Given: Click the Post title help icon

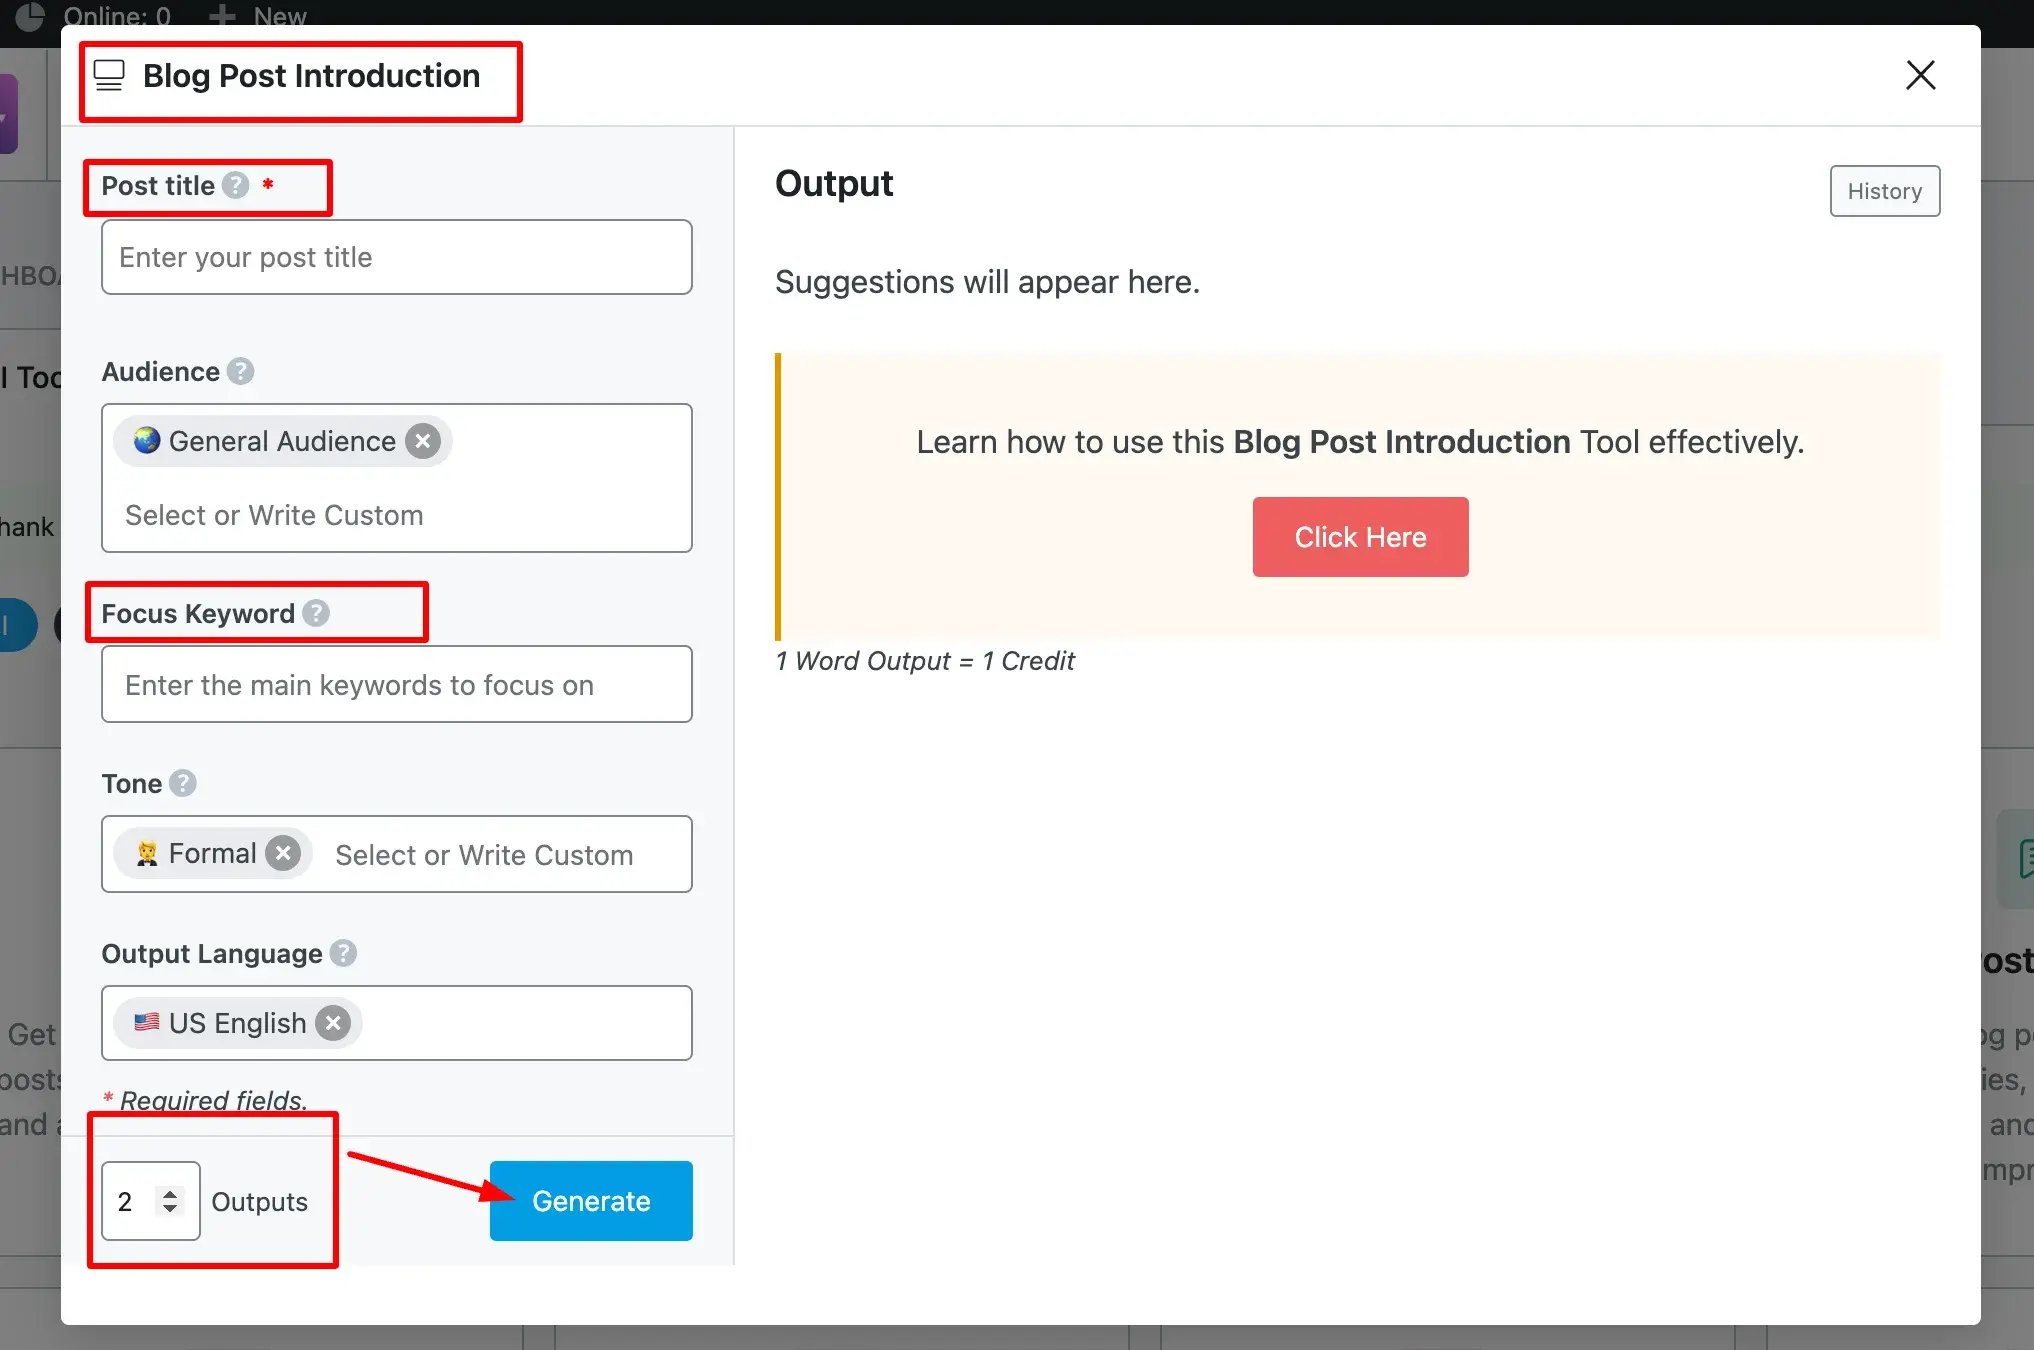Looking at the screenshot, I should [x=235, y=185].
